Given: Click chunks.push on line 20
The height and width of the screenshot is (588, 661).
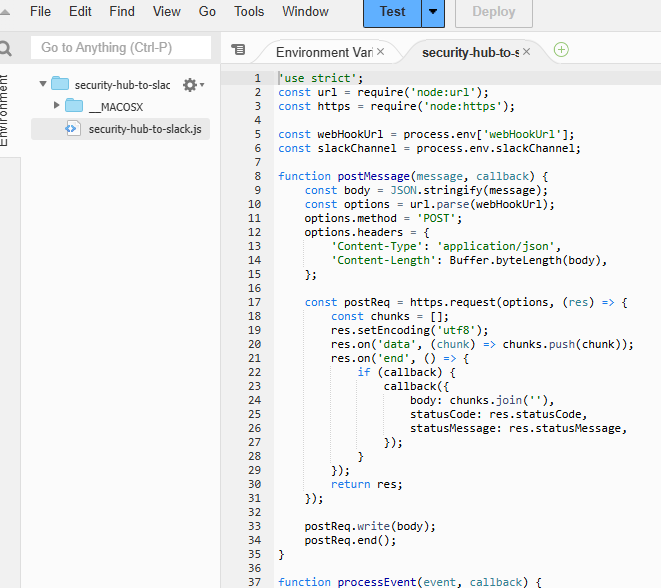Looking at the screenshot, I should [x=538, y=344].
